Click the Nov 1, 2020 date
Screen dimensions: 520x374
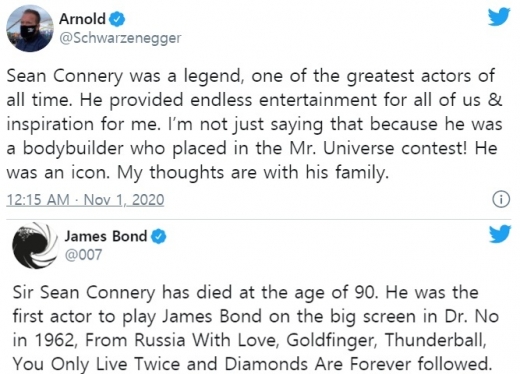(124, 200)
